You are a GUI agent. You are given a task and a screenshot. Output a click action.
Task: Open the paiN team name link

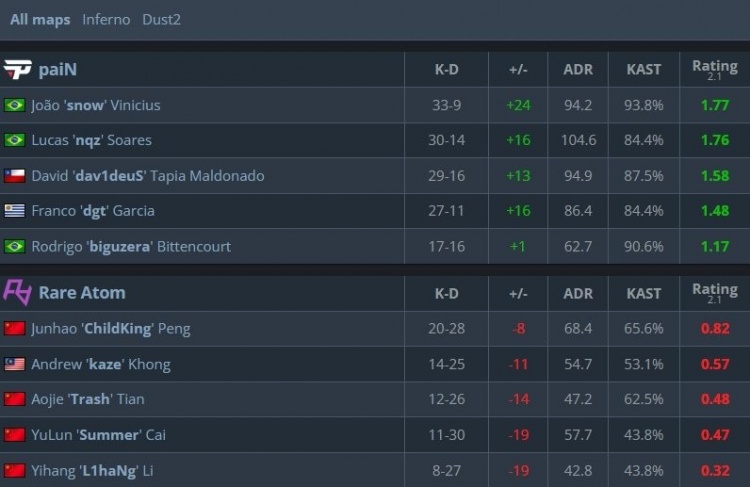click(57, 69)
